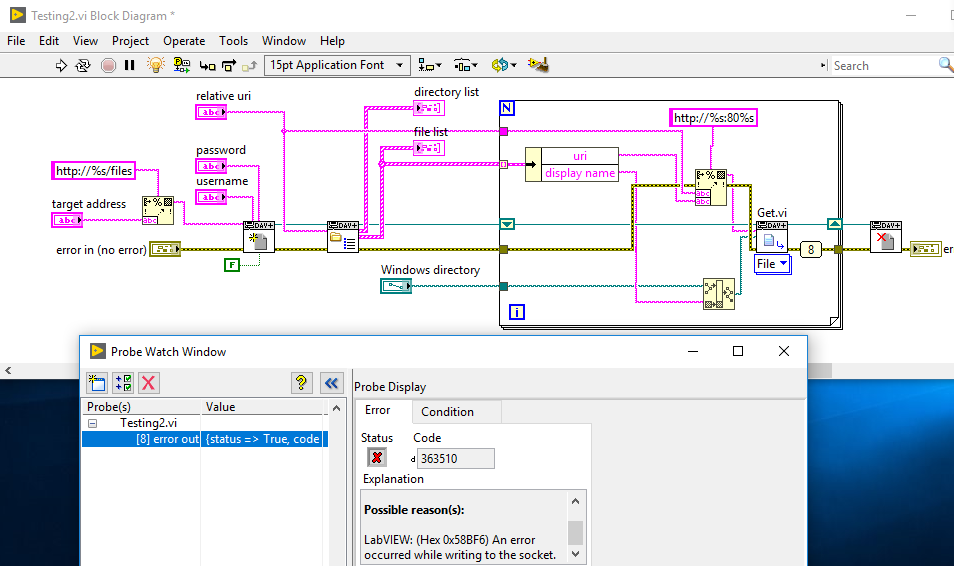Open the View menu
The image size is (954, 566).
click(85, 41)
